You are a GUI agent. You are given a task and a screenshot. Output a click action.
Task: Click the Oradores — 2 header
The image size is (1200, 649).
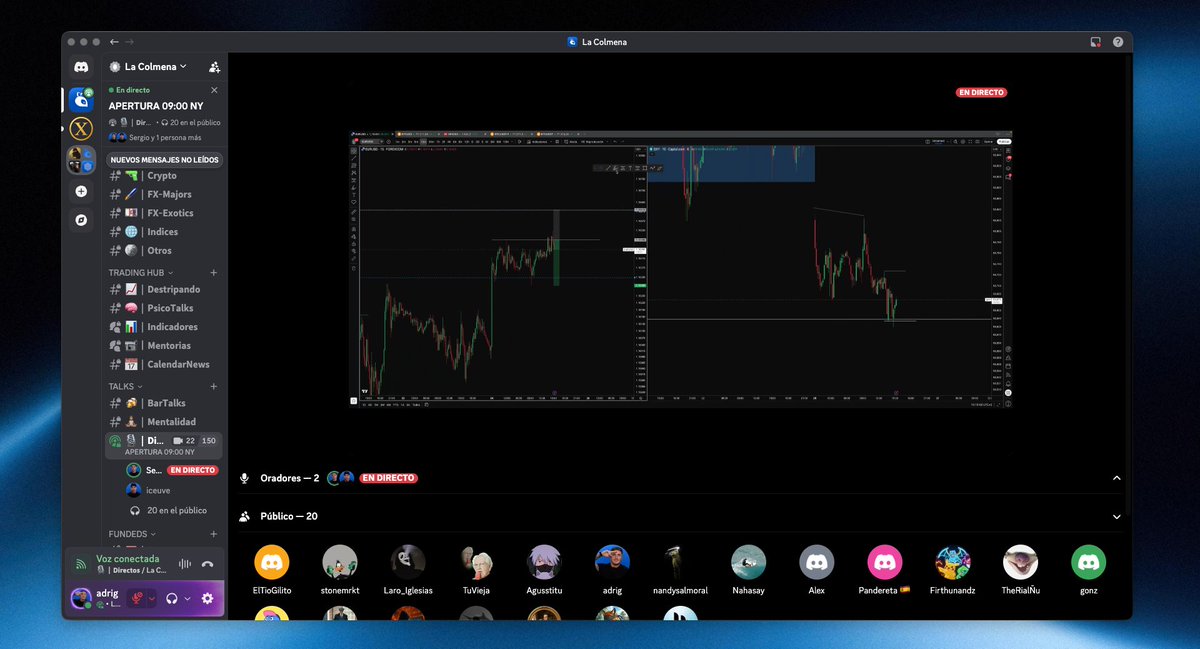[x=289, y=478]
